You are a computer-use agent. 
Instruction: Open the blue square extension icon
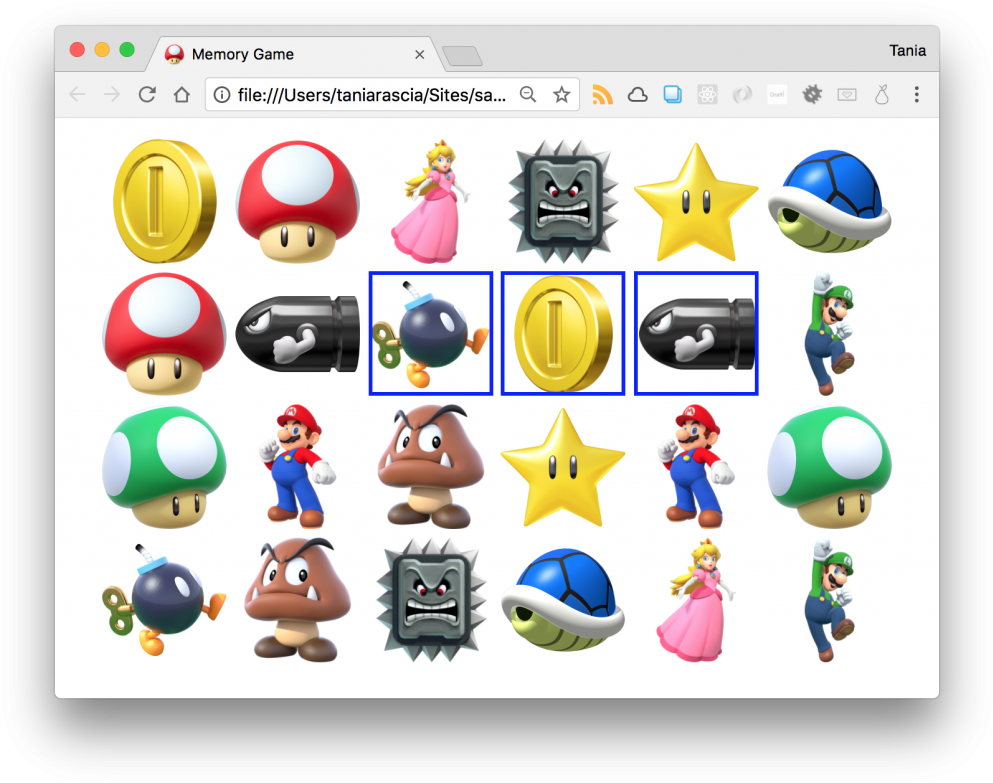[673, 95]
